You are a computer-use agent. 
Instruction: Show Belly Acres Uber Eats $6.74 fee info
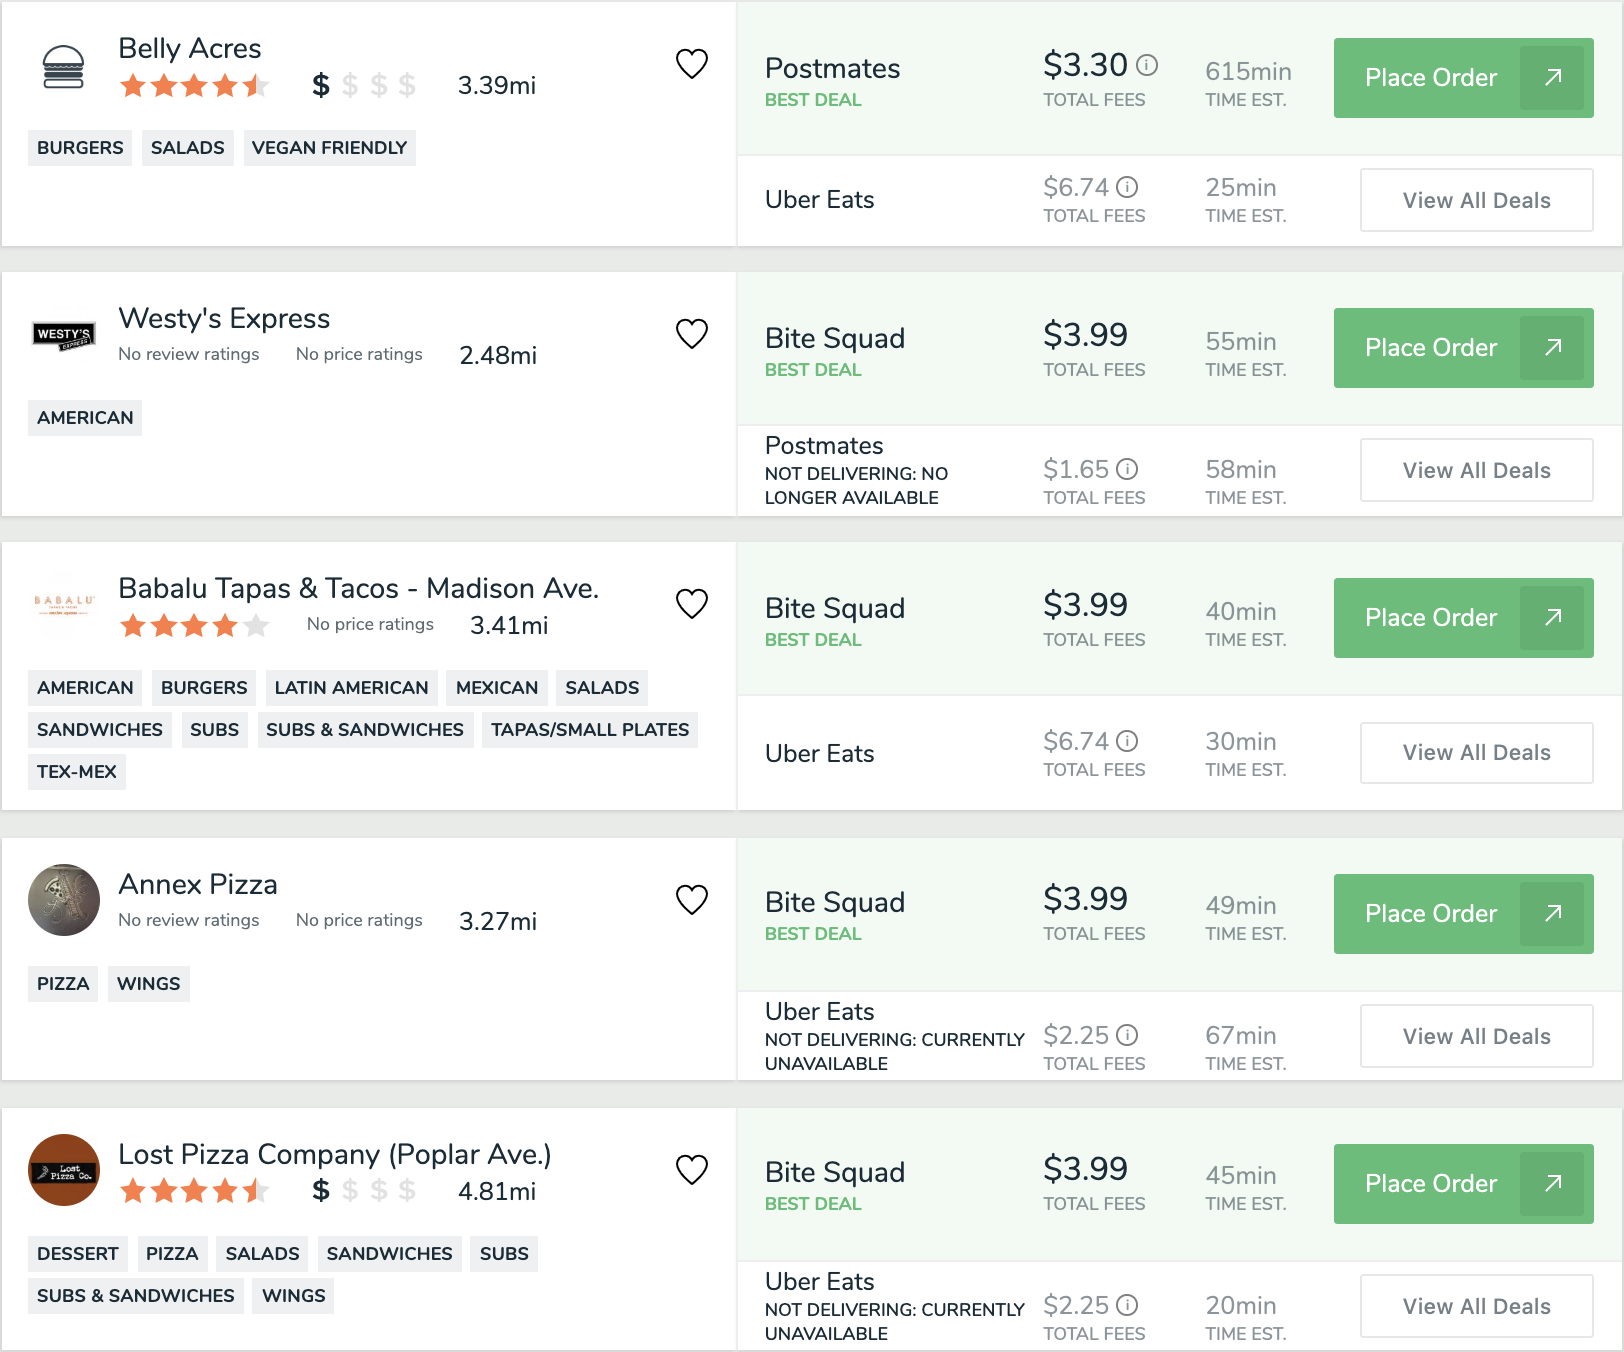[x=1127, y=187]
